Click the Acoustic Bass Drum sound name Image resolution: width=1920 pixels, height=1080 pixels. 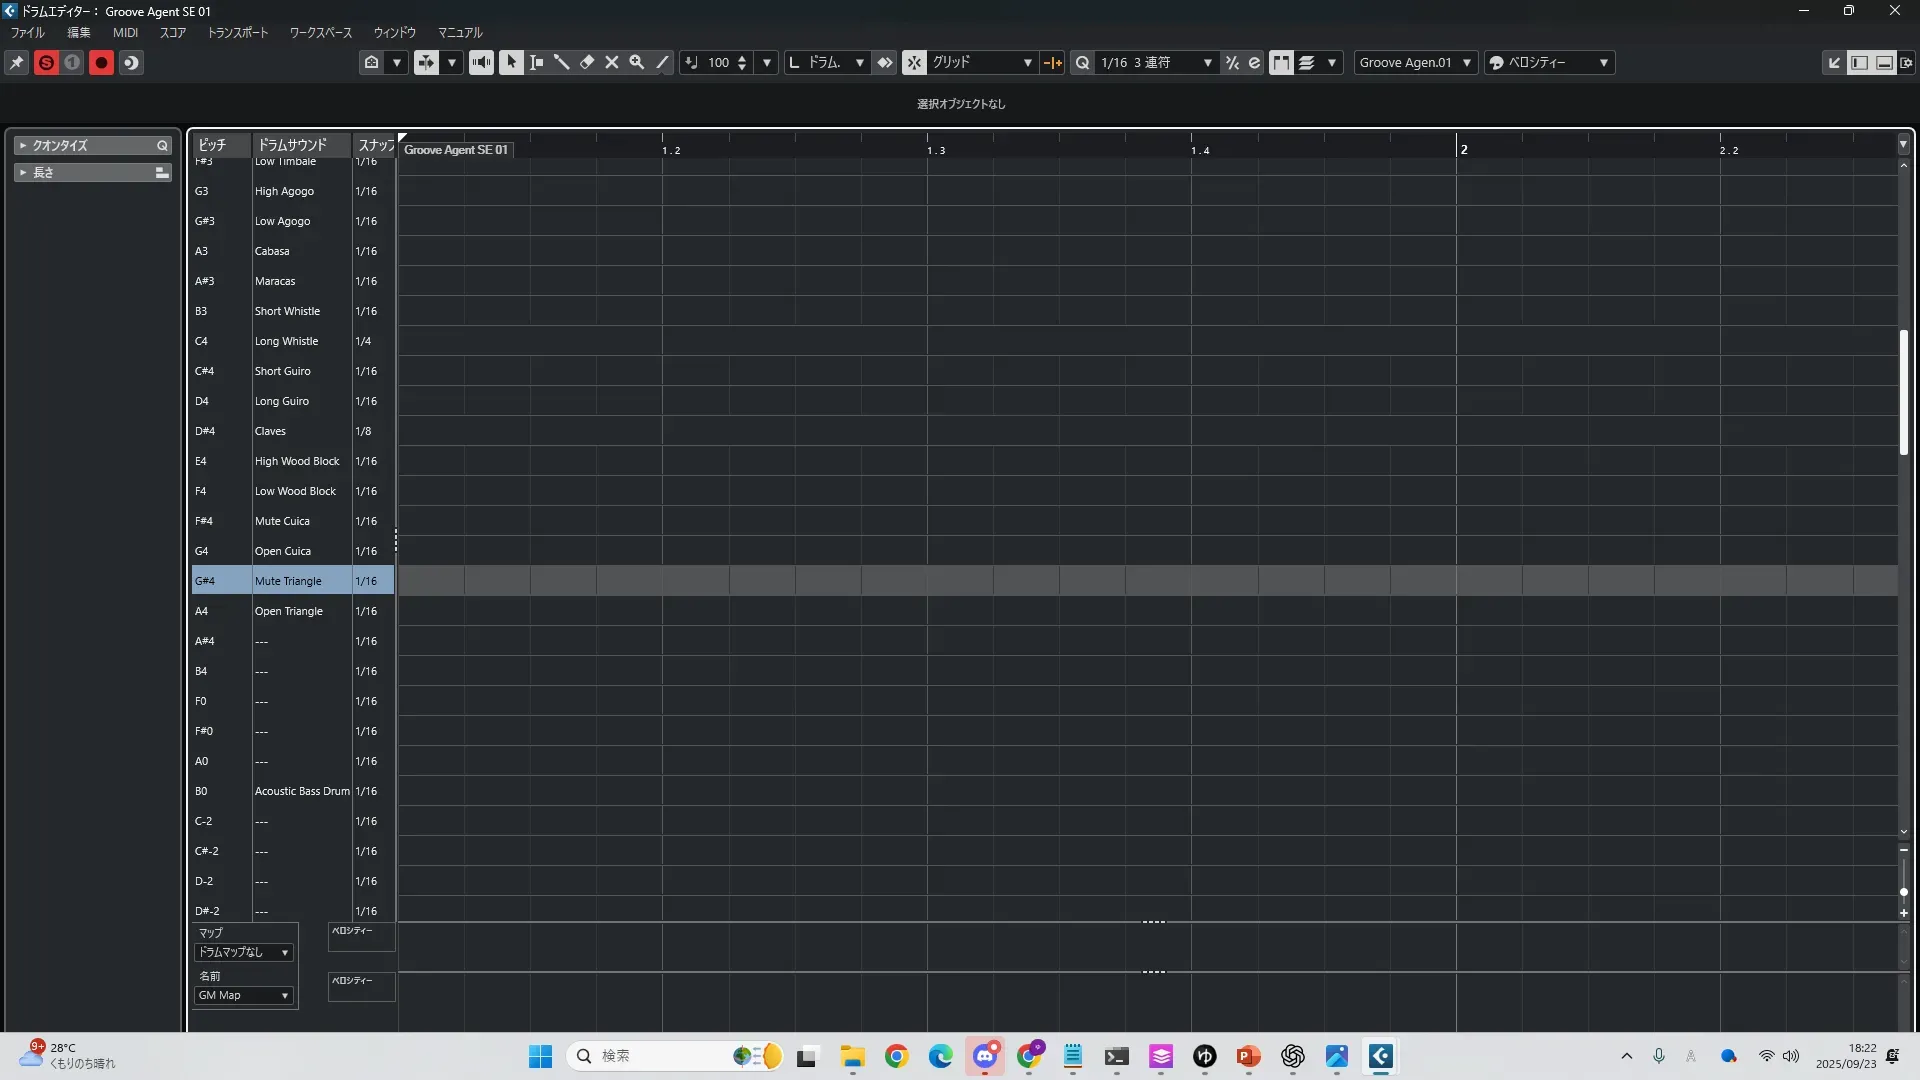301,791
